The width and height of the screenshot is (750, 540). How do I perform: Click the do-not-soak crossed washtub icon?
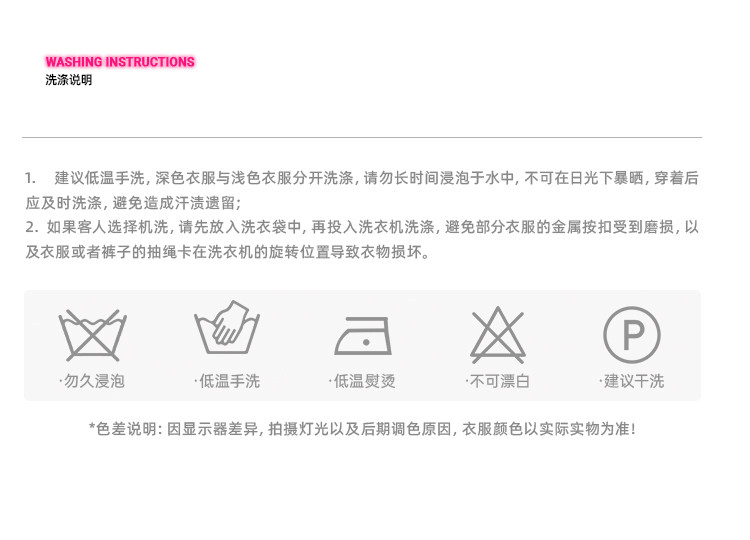pyautogui.click(x=92, y=335)
